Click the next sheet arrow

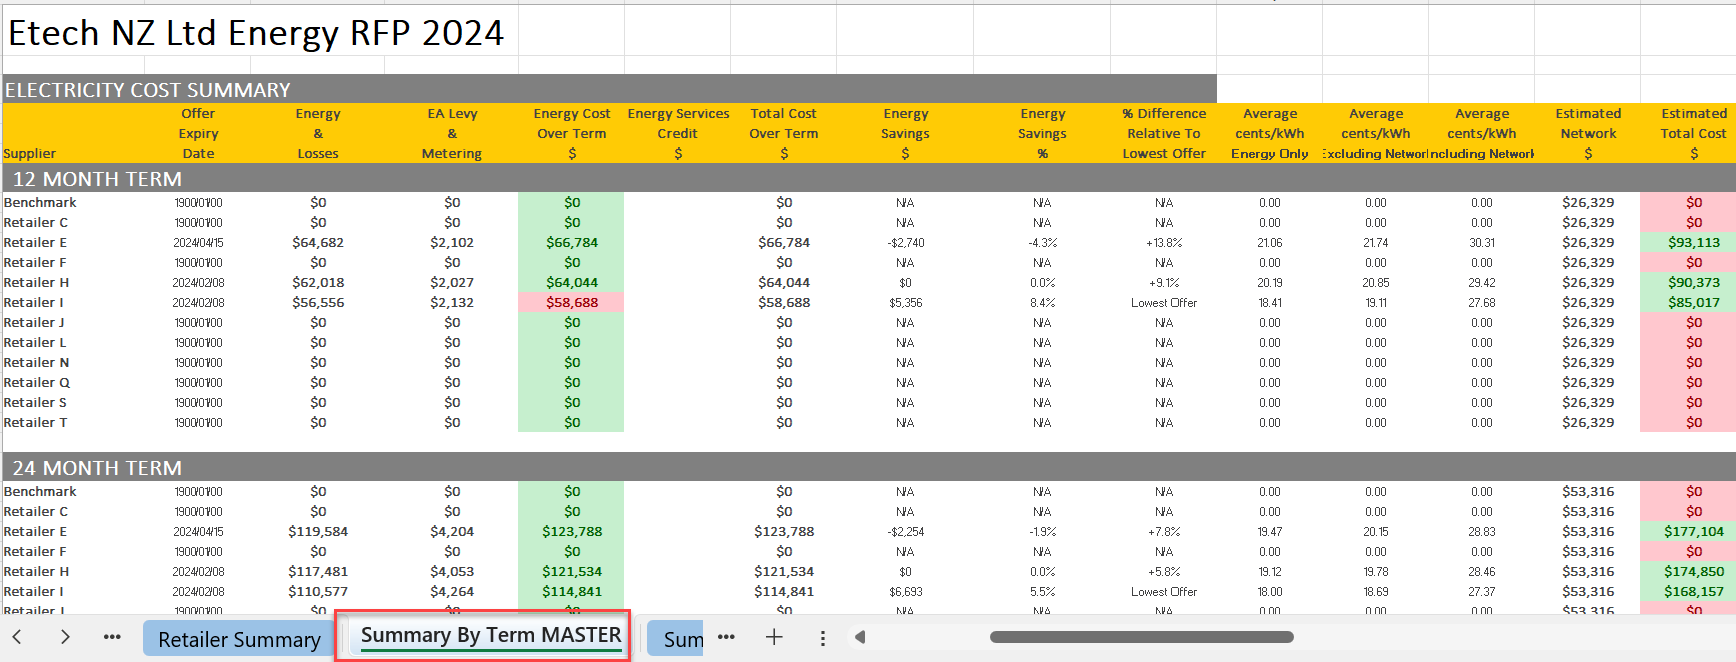65,637
